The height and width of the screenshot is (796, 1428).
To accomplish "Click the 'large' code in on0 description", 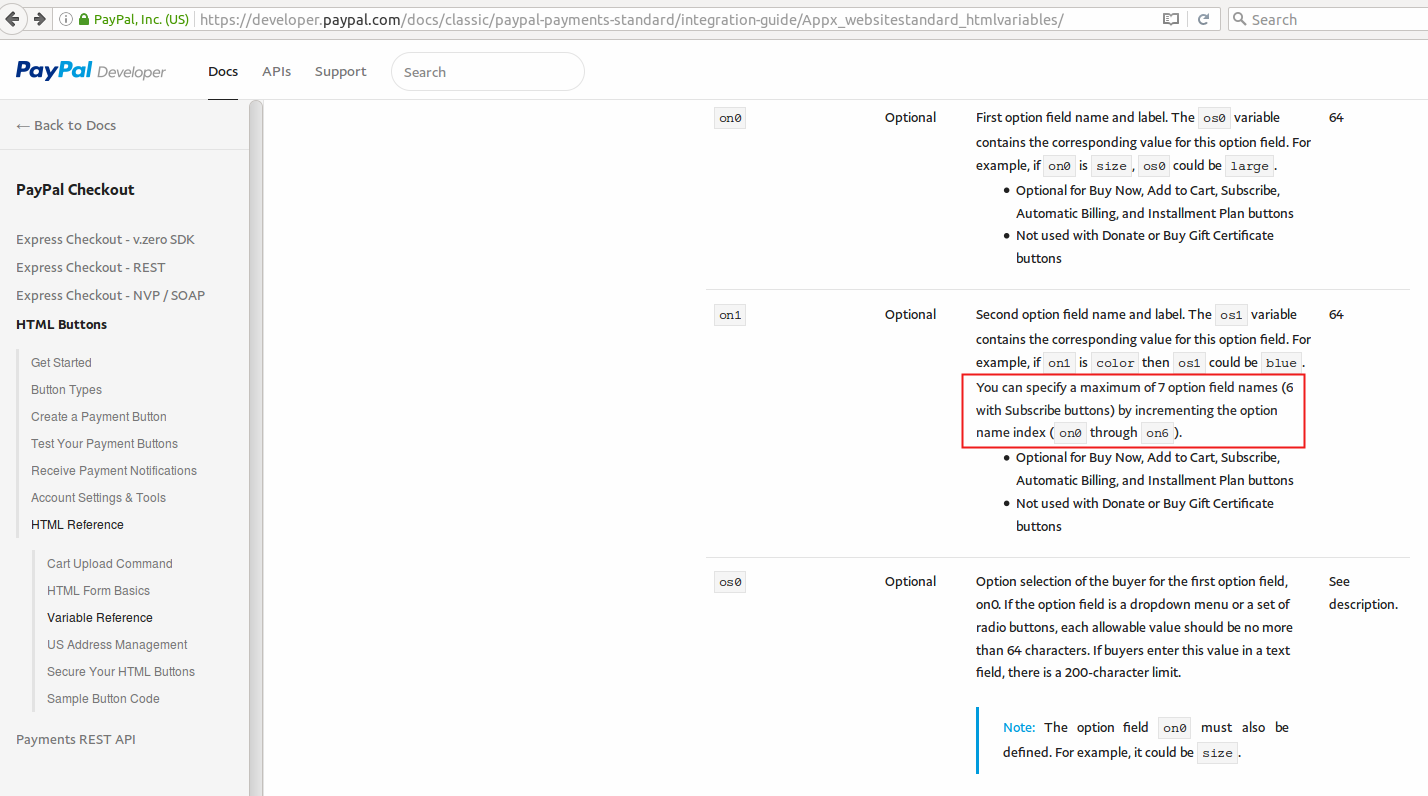I will tap(1249, 166).
